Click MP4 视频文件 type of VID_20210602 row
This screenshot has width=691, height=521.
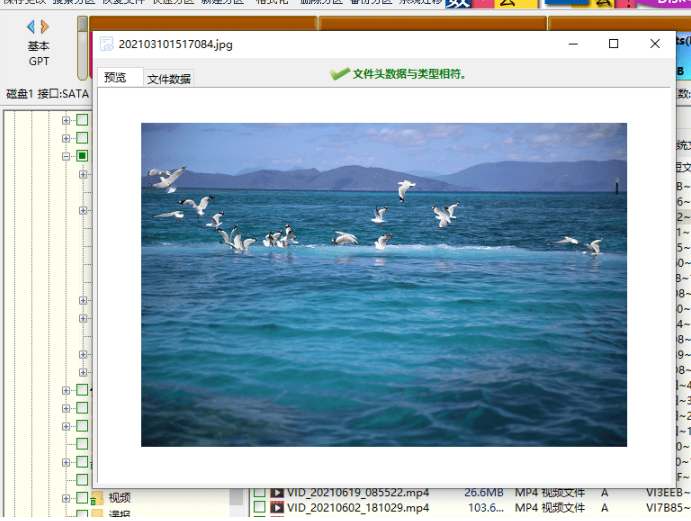coord(550,508)
